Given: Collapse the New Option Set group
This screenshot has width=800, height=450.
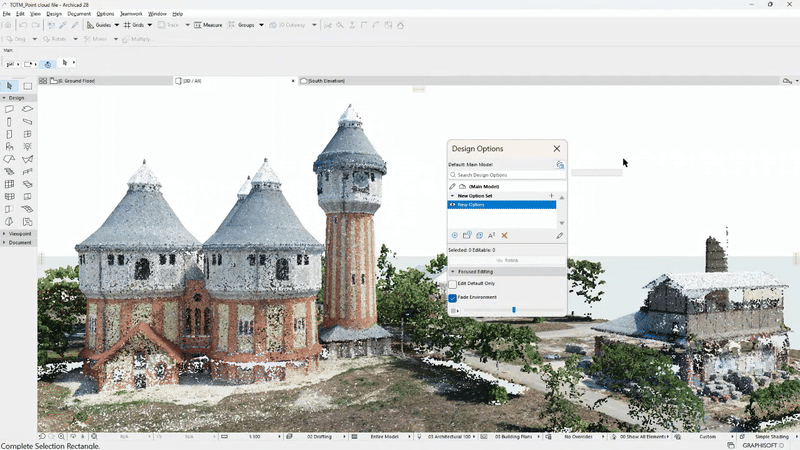Looking at the screenshot, I should [x=452, y=196].
